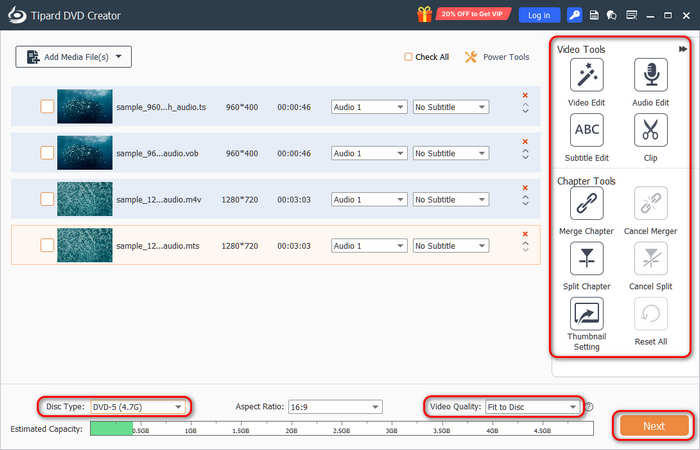Open the Disc Type DVD-5 dropdown
Image resolution: width=700 pixels, height=450 pixels.
pos(138,407)
